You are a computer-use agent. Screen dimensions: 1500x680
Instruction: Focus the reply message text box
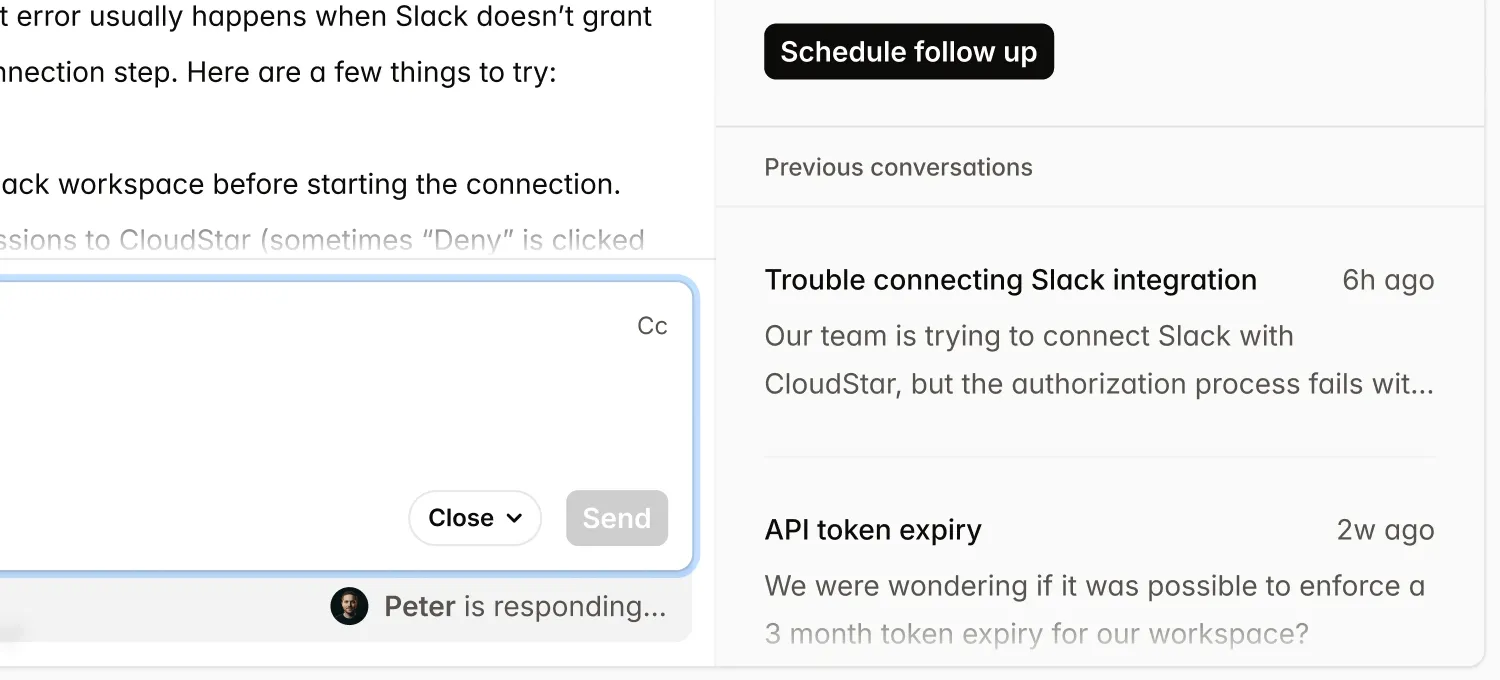(x=330, y=400)
